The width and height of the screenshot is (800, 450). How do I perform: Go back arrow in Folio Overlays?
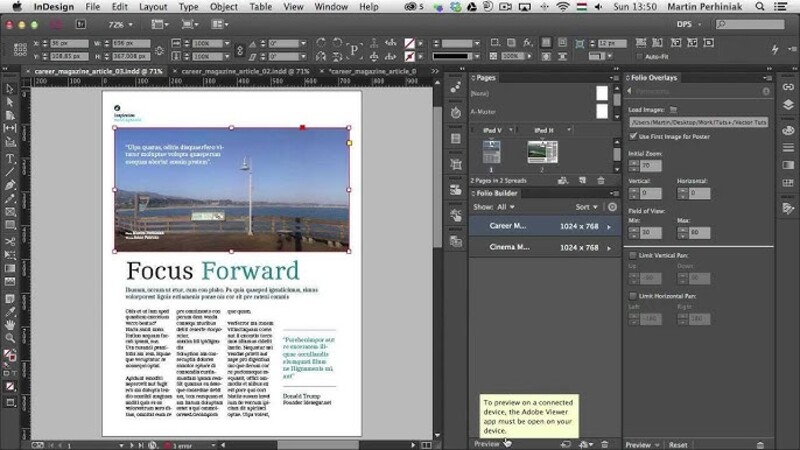[x=630, y=91]
